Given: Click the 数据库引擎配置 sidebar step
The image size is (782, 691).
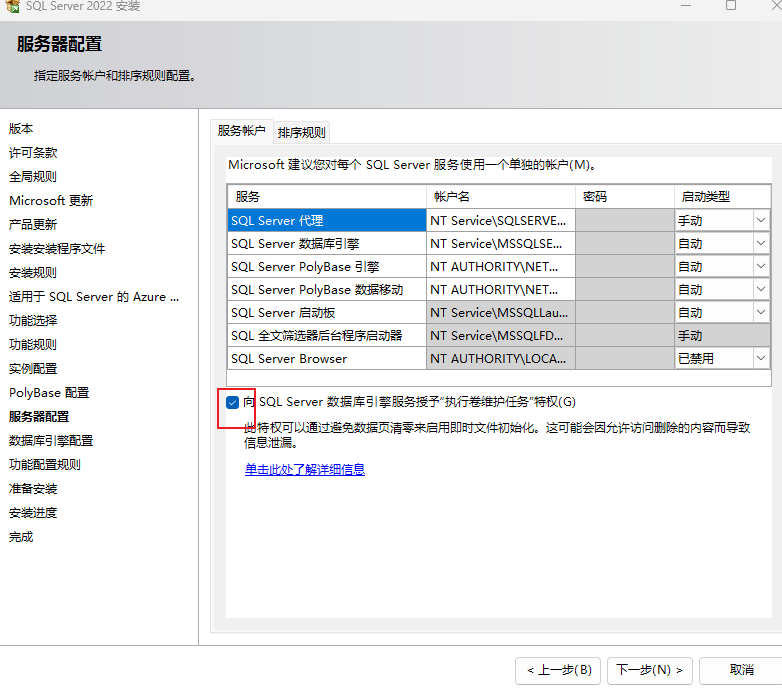Looking at the screenshot, I should (51, 441).
